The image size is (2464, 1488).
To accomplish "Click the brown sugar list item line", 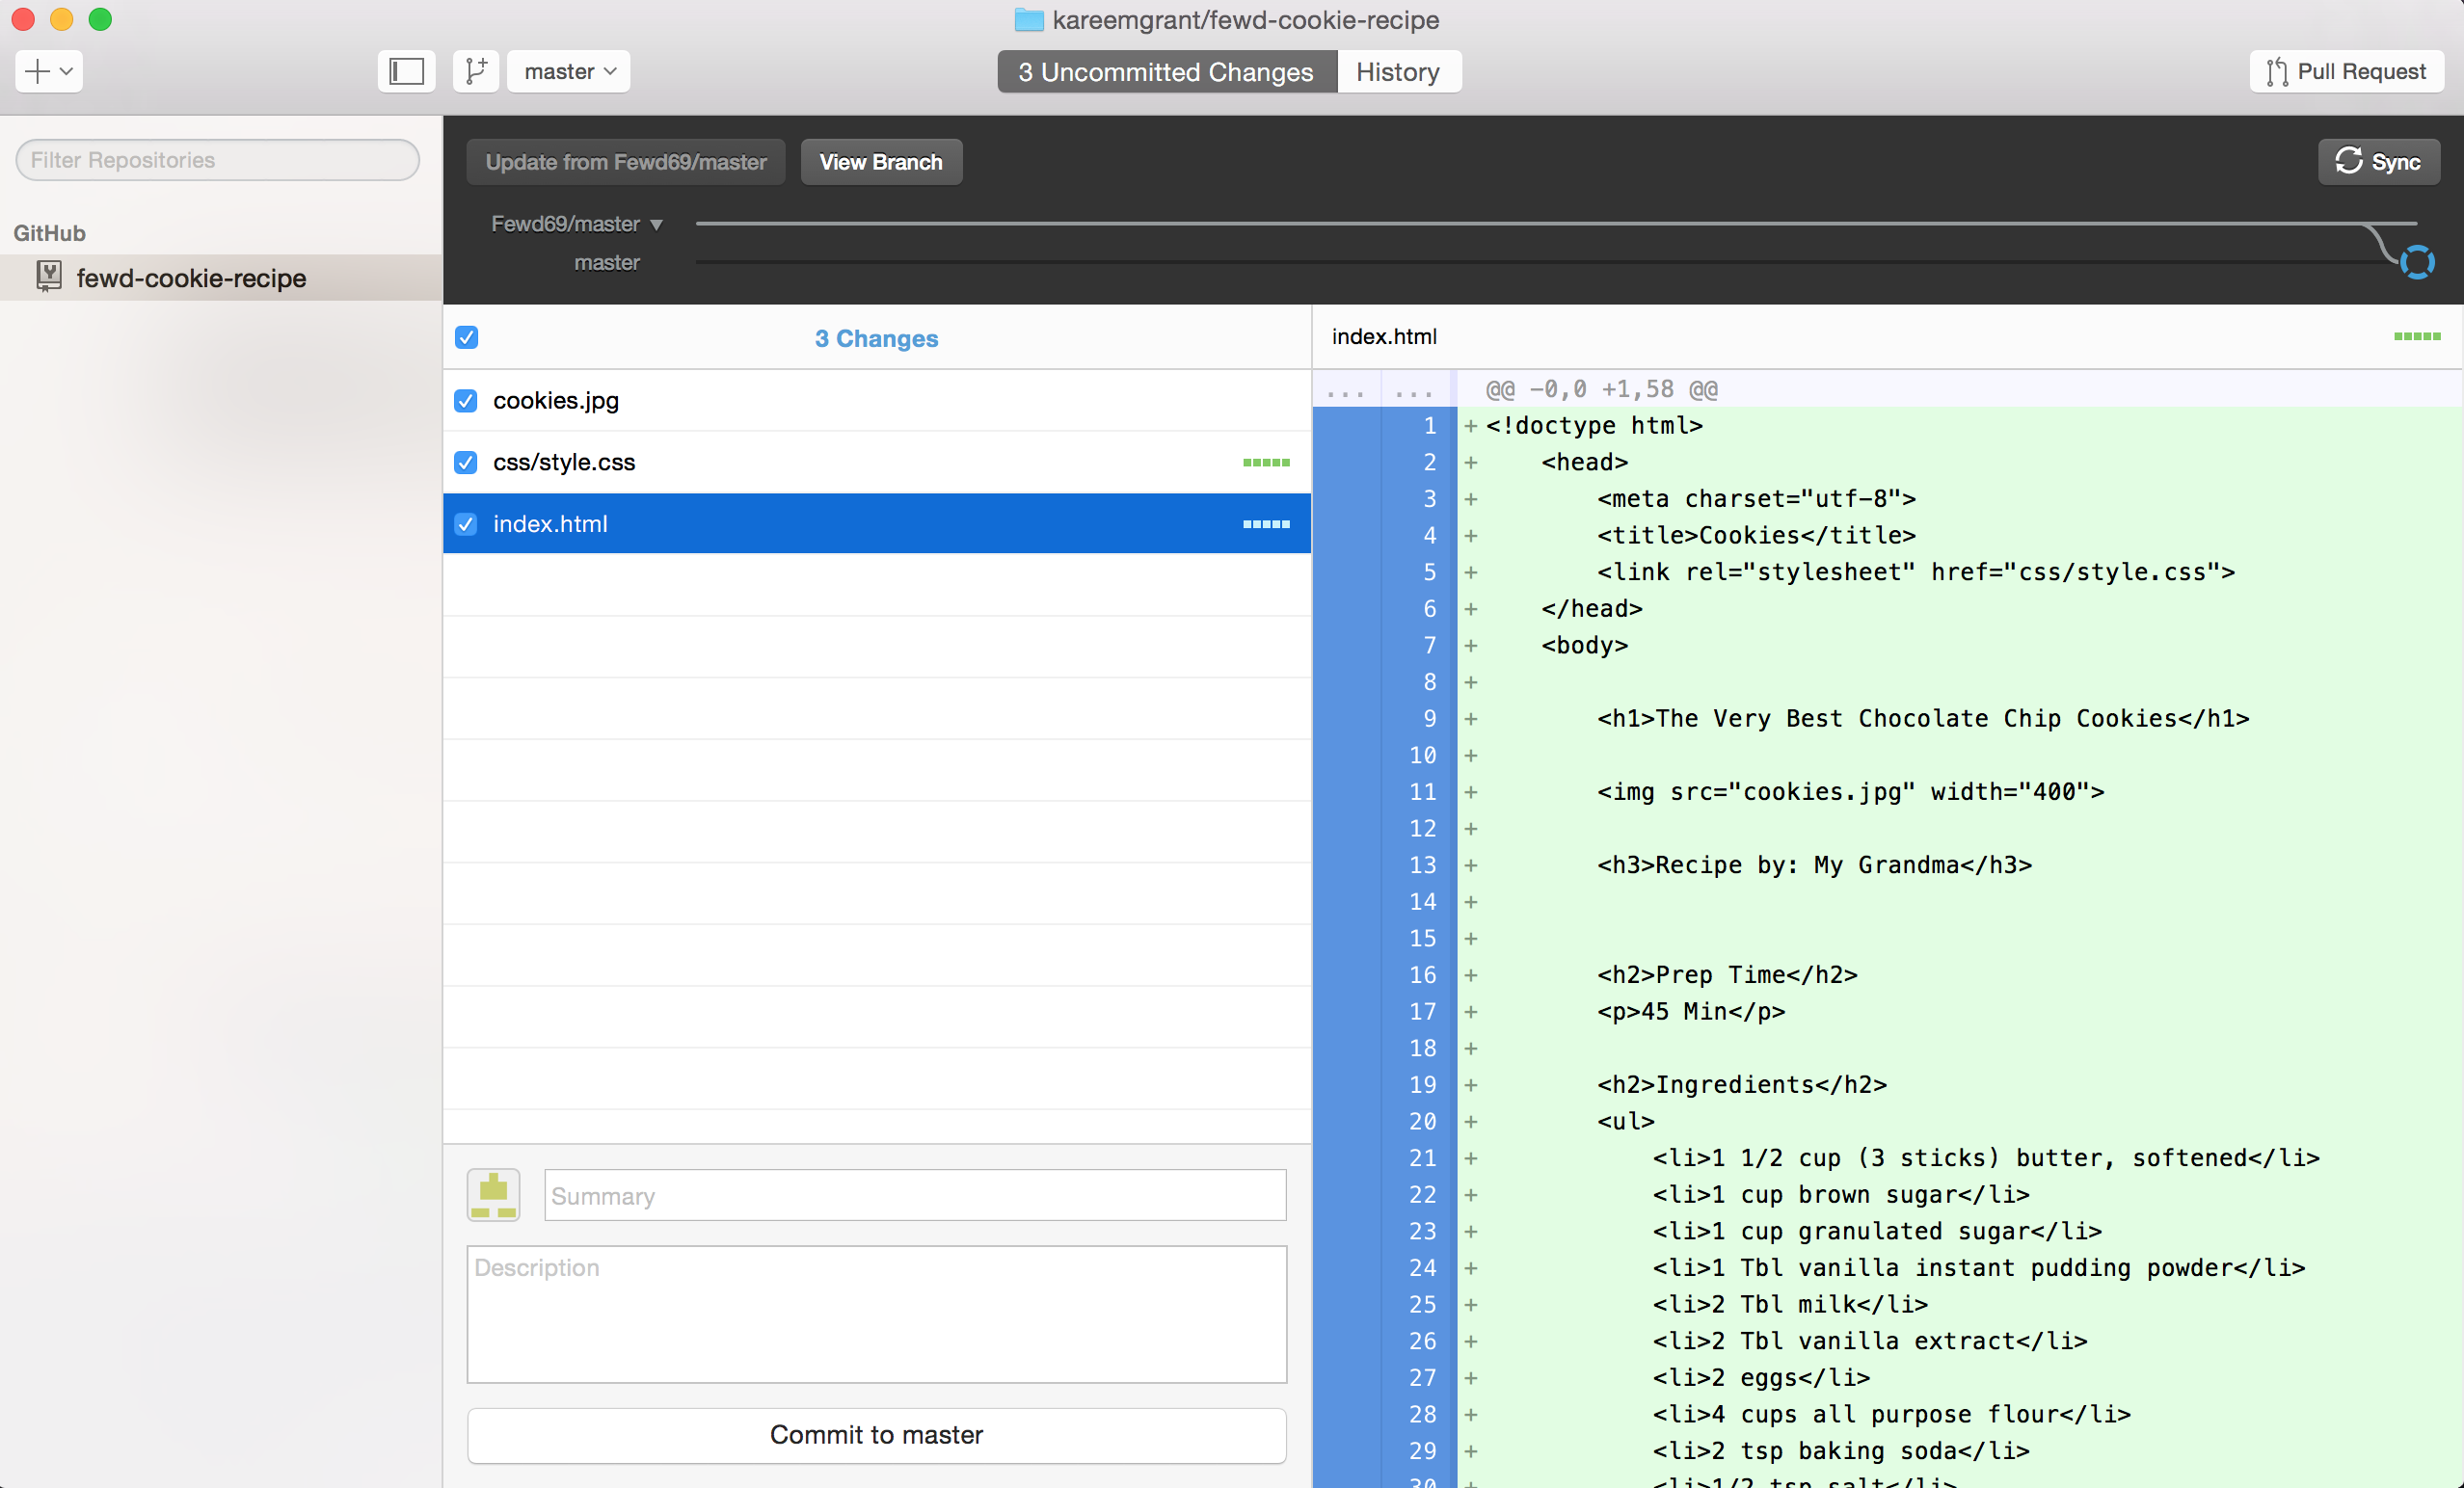I will (1840, 1195).
